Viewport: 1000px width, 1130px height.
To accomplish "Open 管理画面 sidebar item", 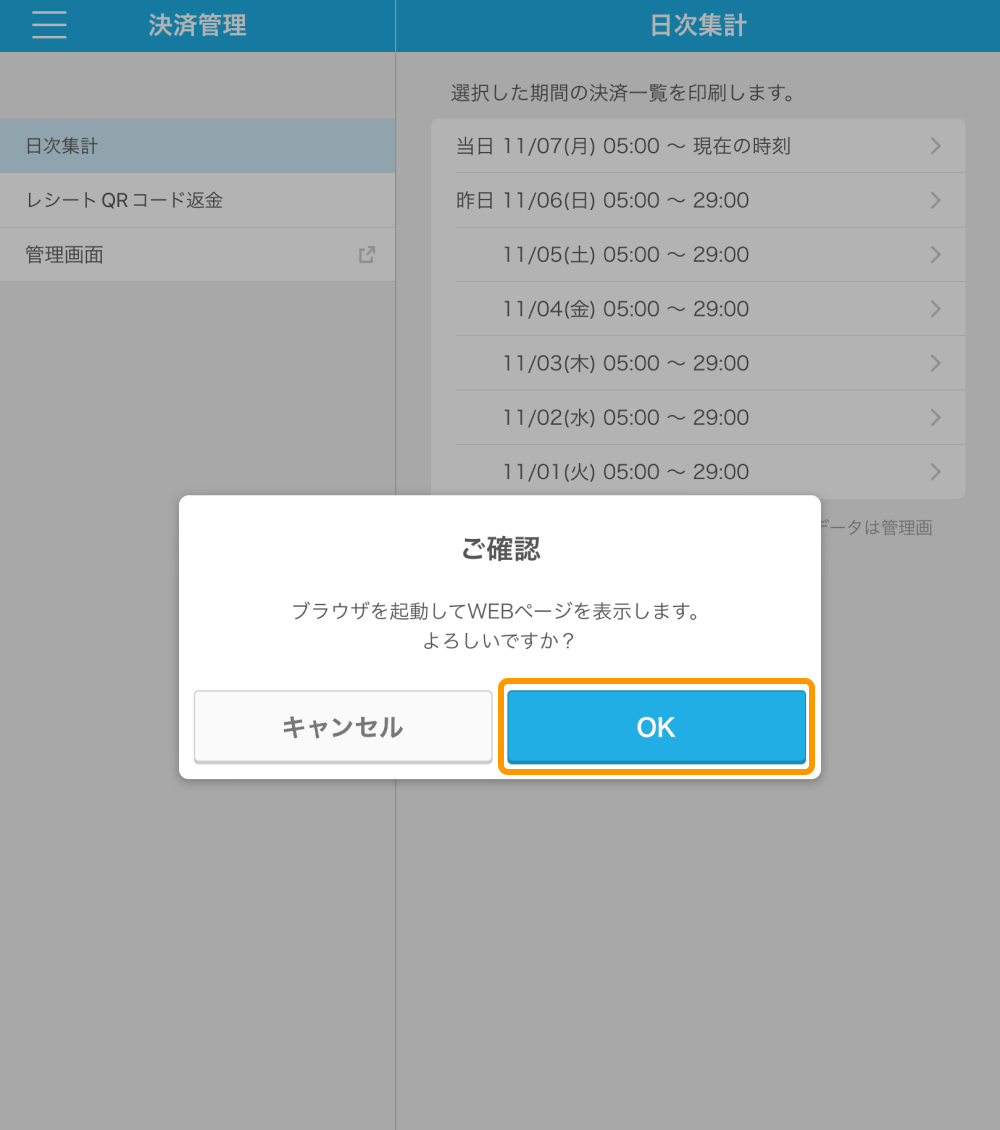I will point(65,255).
